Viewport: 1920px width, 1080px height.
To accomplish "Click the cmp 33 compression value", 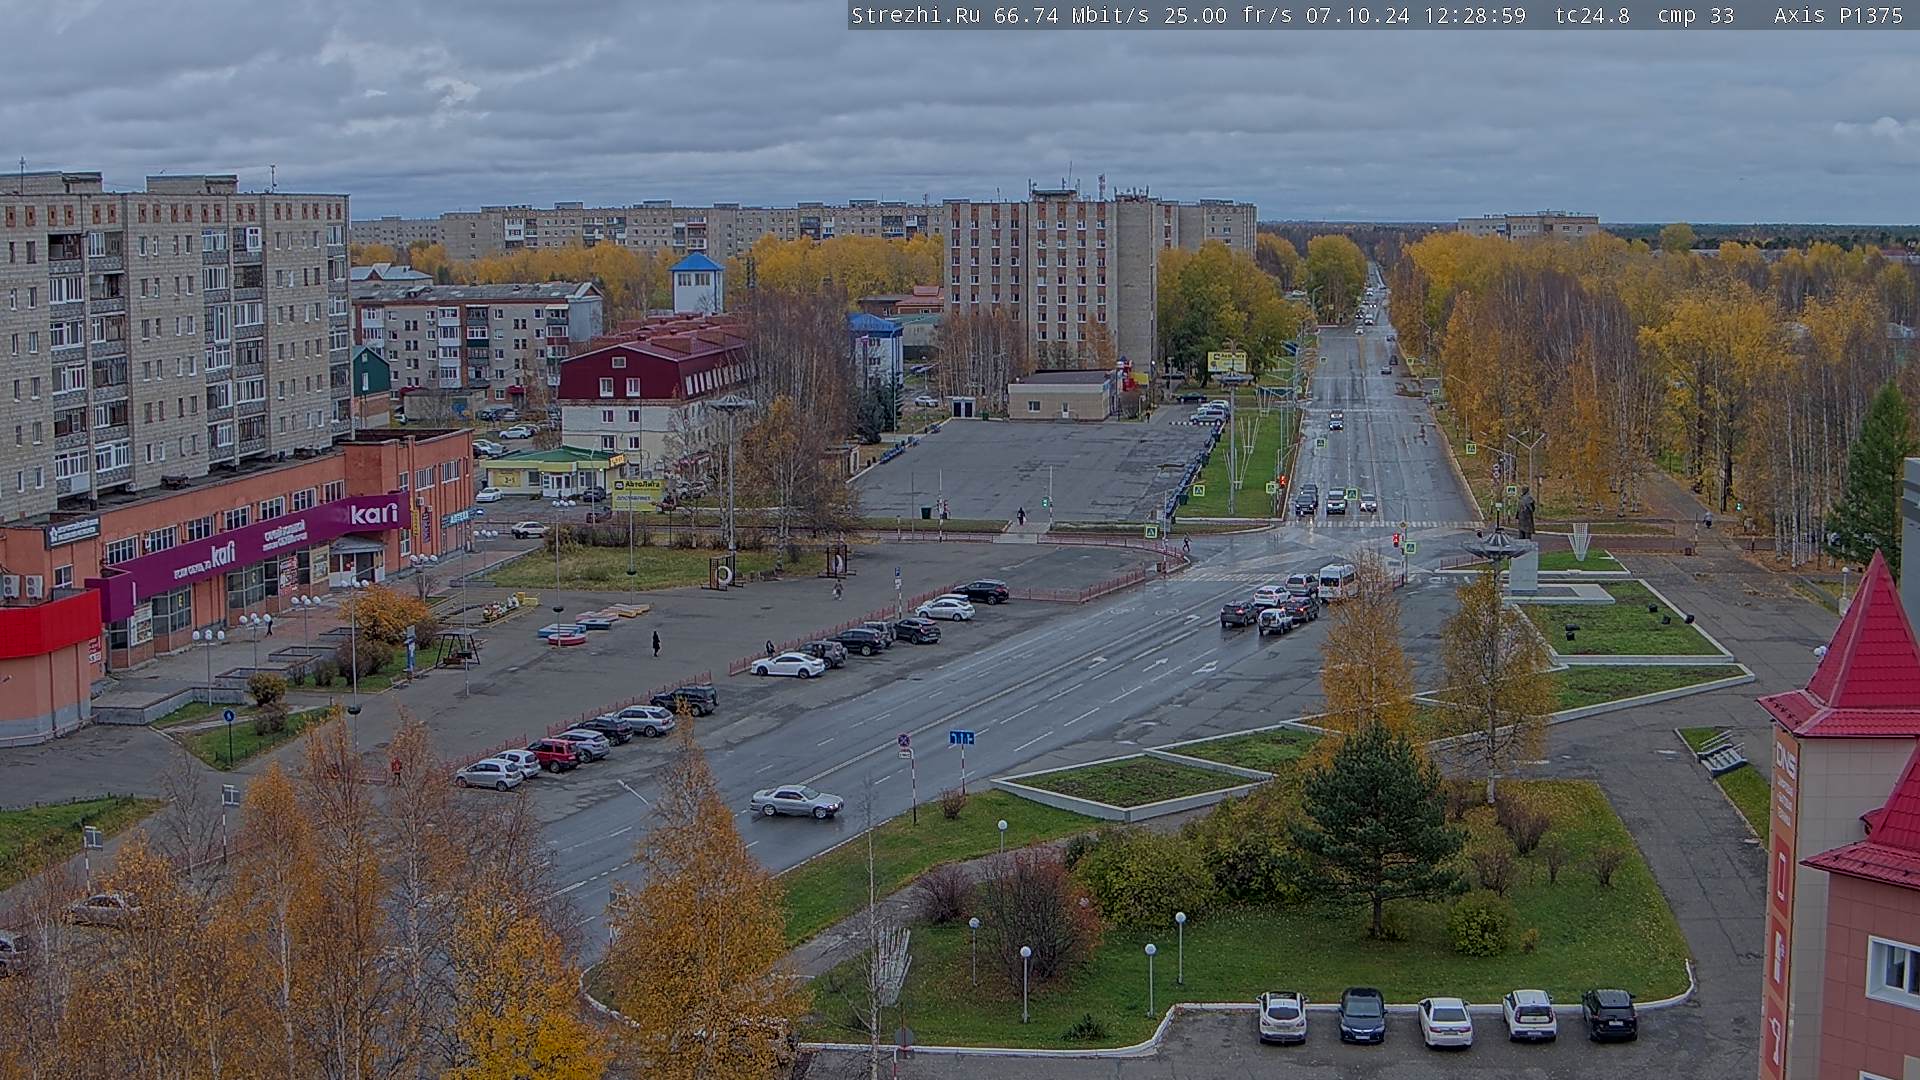I will coord(1695,15).
